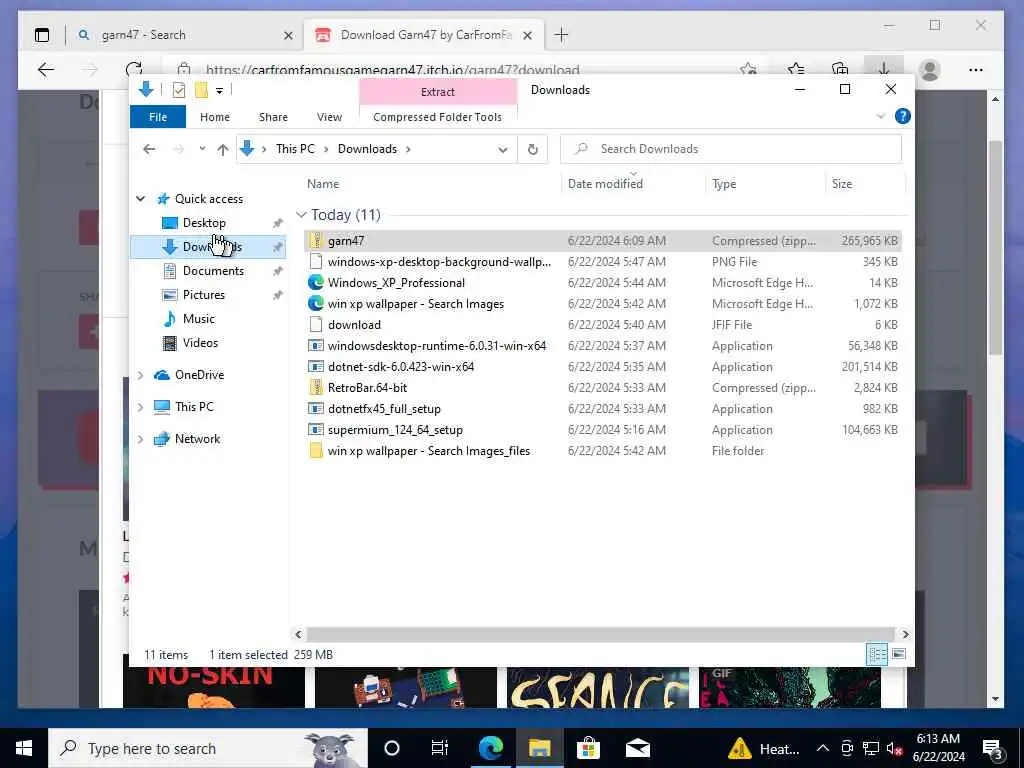Screen dimensions: 1024x768
Task: Click This PC in address breadcrumb
Action: click(x=295, y=149)
